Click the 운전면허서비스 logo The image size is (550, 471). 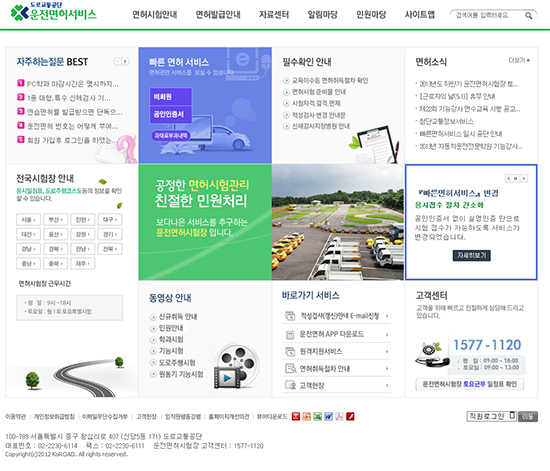pos(53,12)
